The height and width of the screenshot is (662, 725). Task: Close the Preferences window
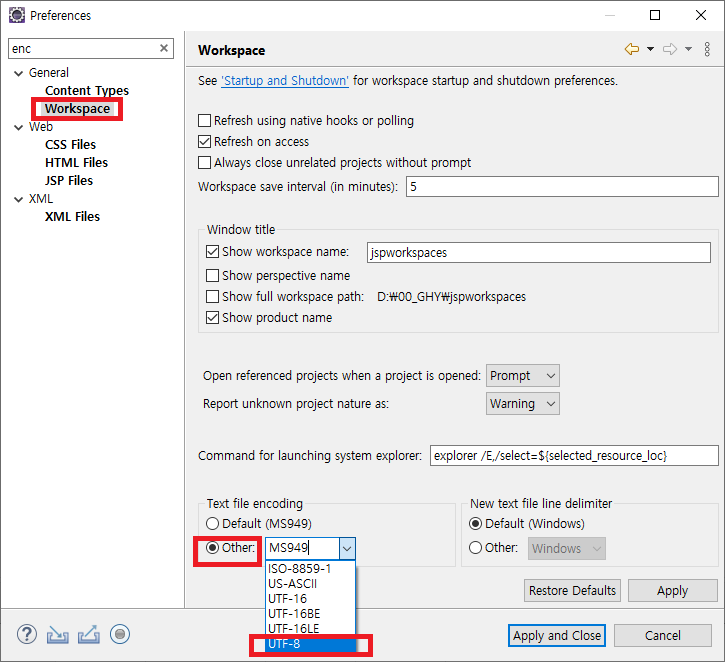coord(700,15)
